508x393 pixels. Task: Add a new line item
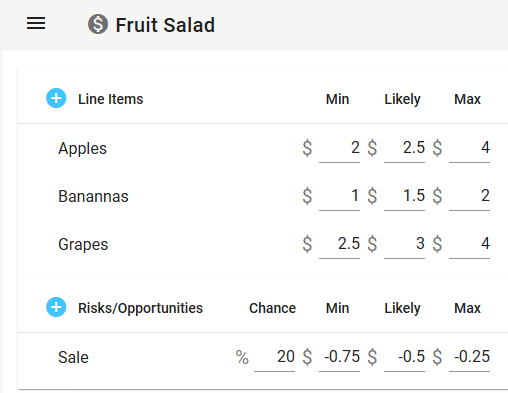[x=56, y=98]
